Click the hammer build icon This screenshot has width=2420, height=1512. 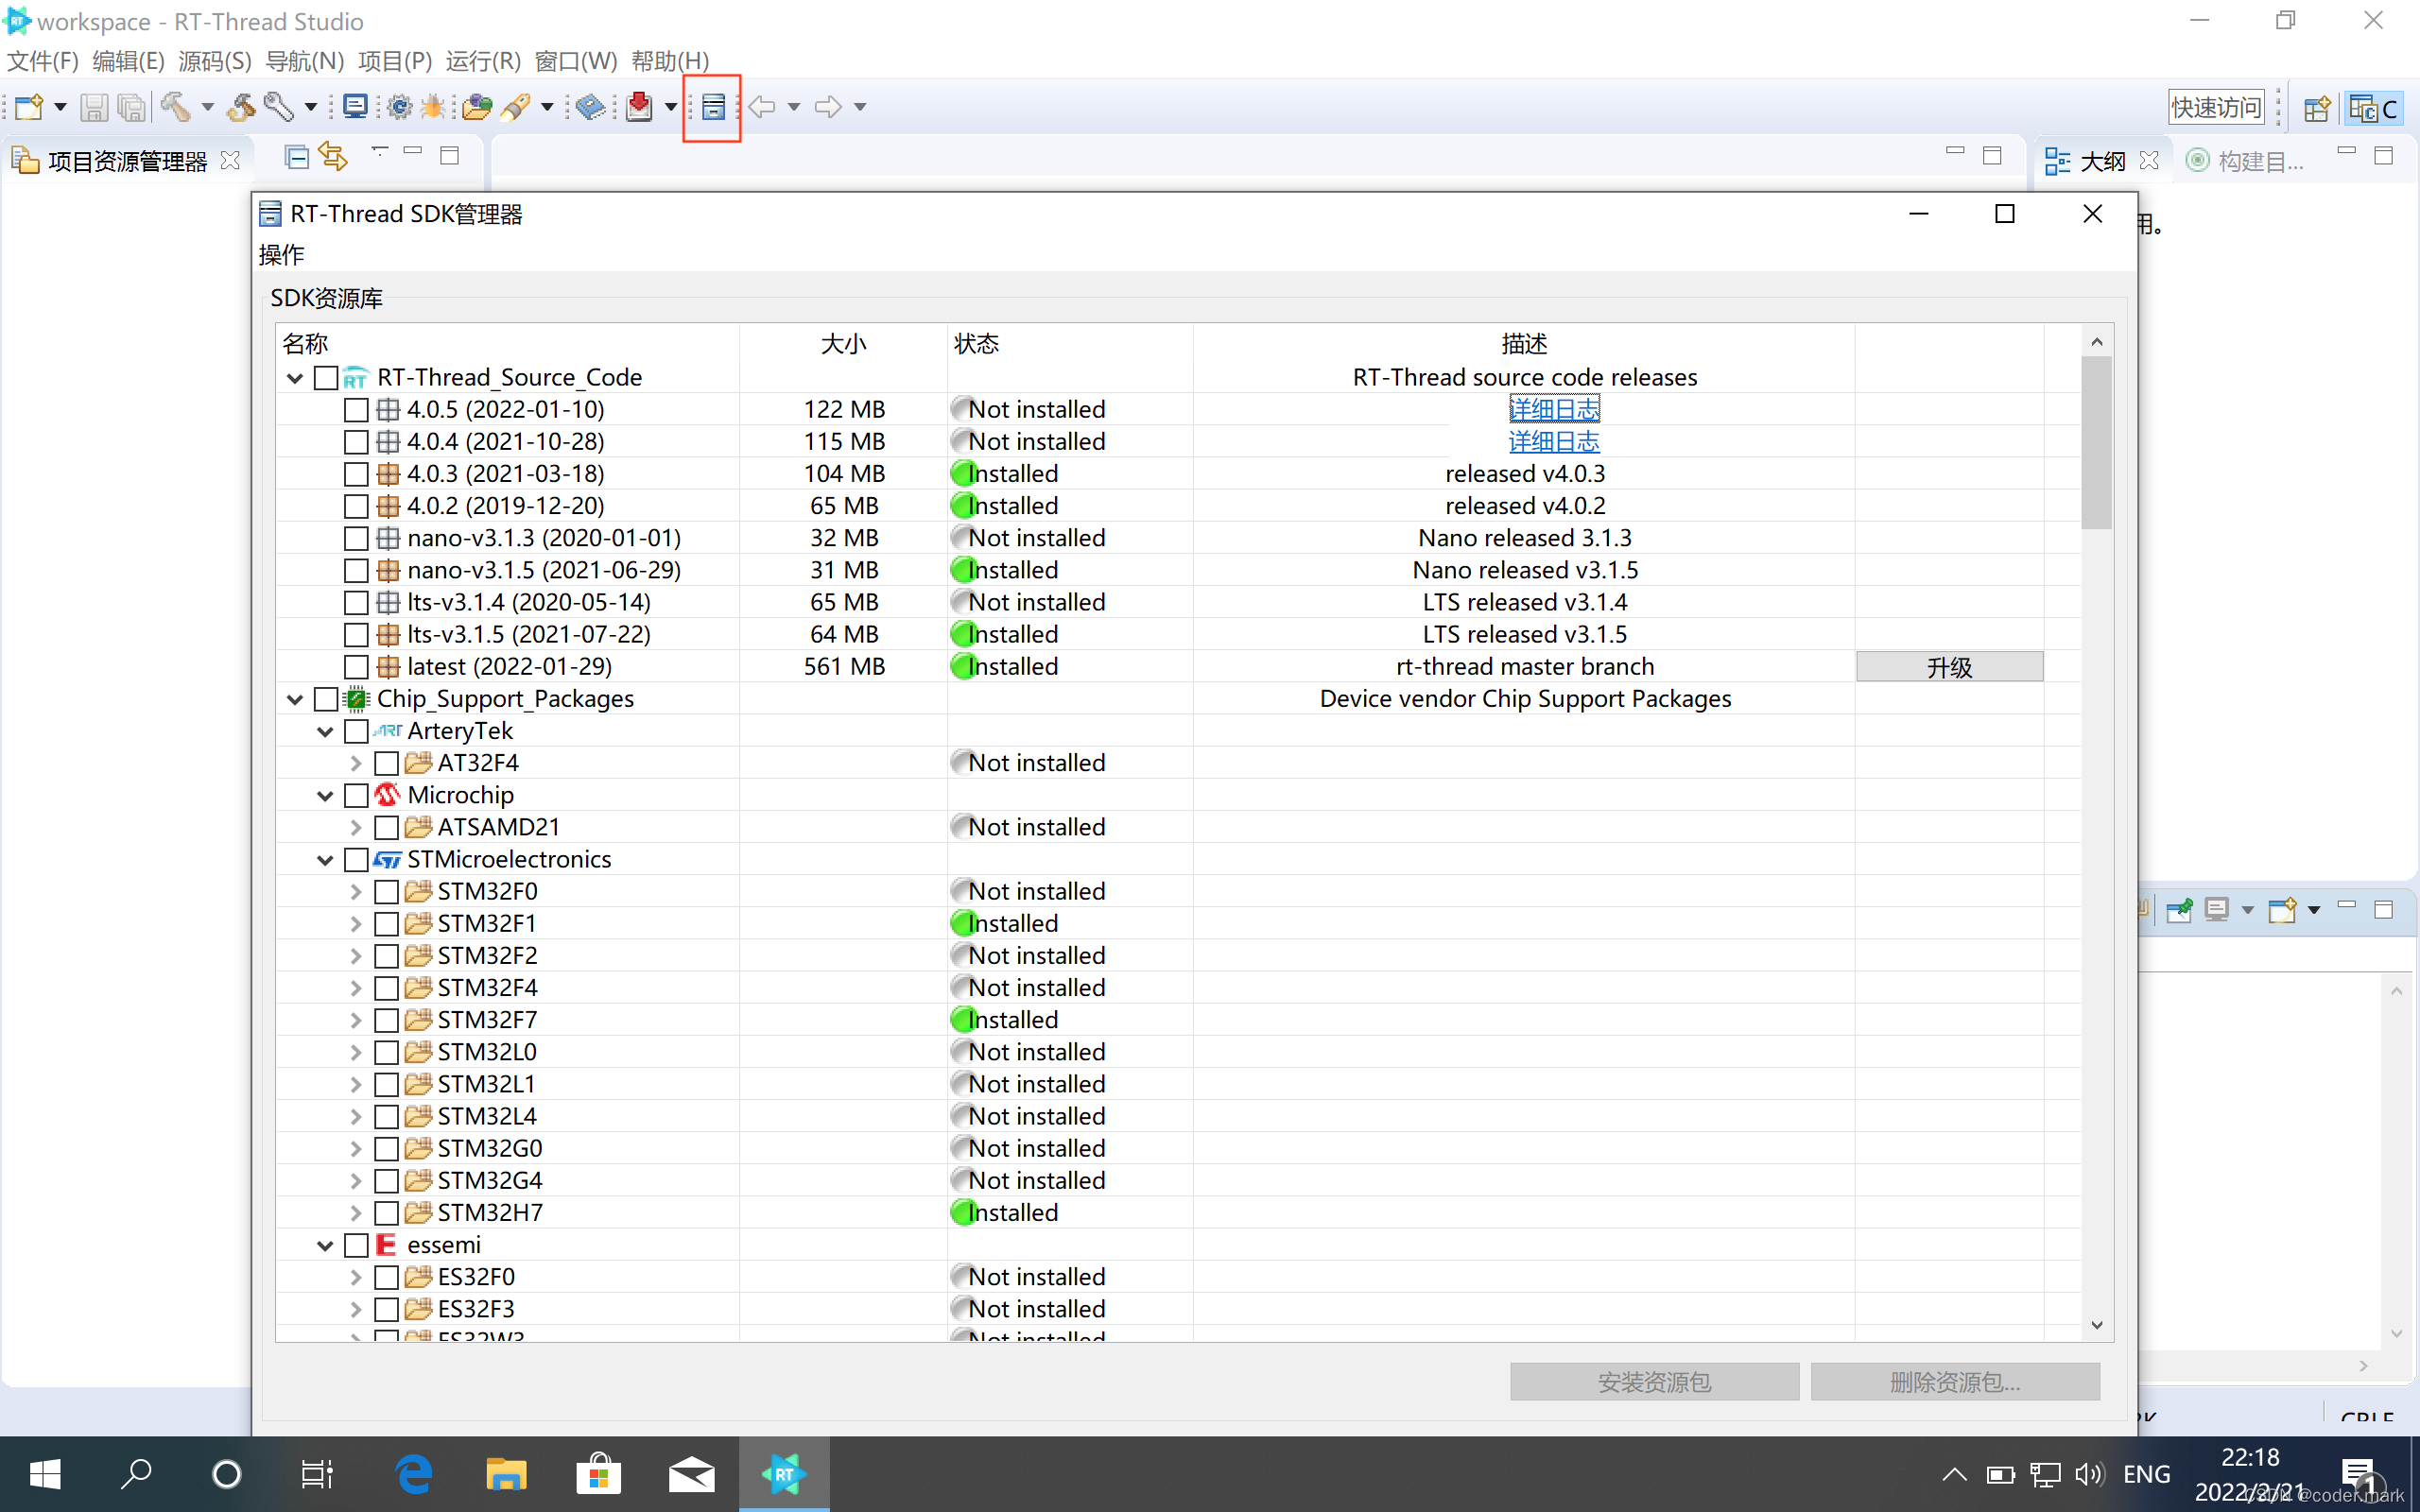(x=176, y=107)
